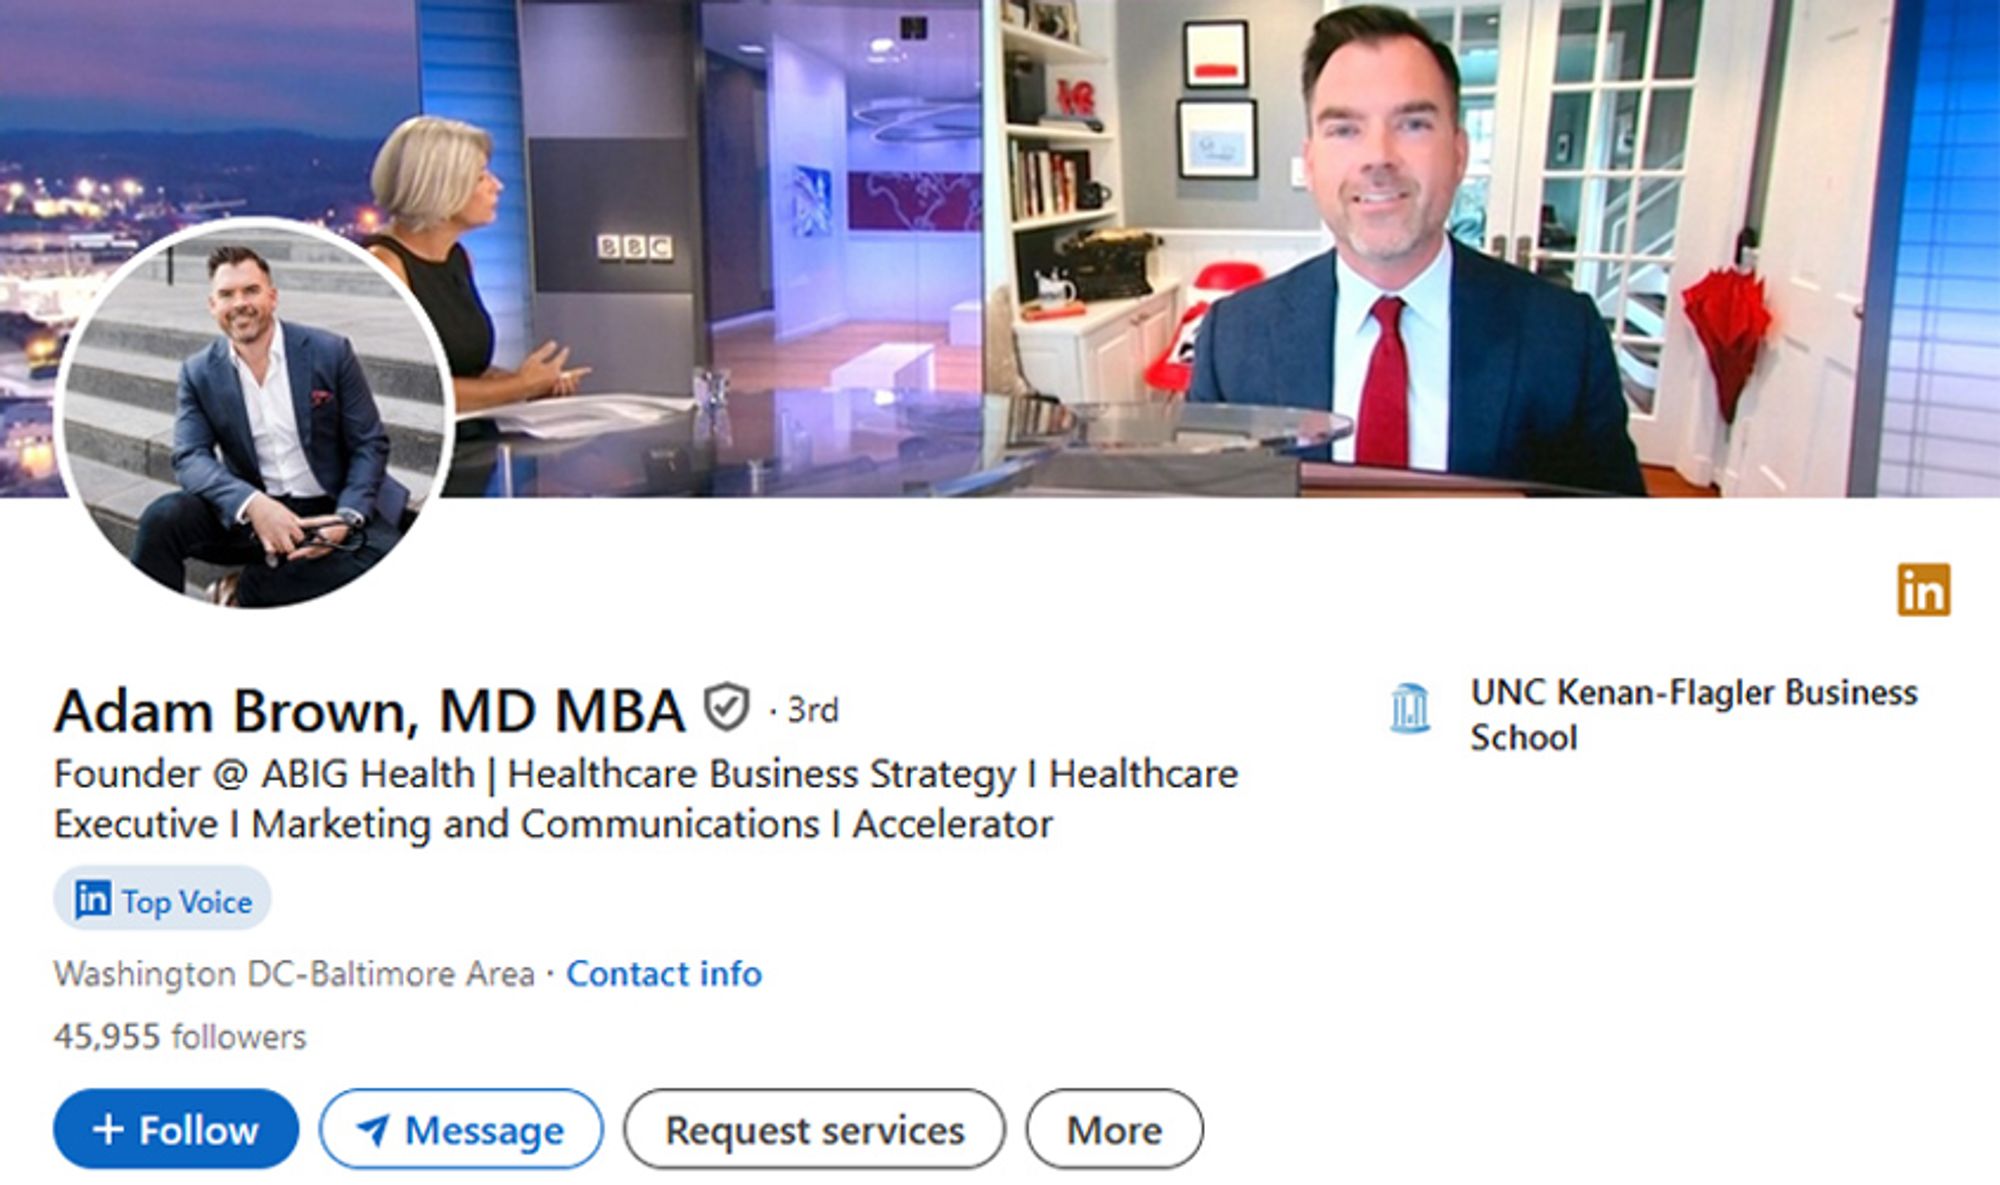
Task: Select the Top Voice badge
Action: pos(162,899)
